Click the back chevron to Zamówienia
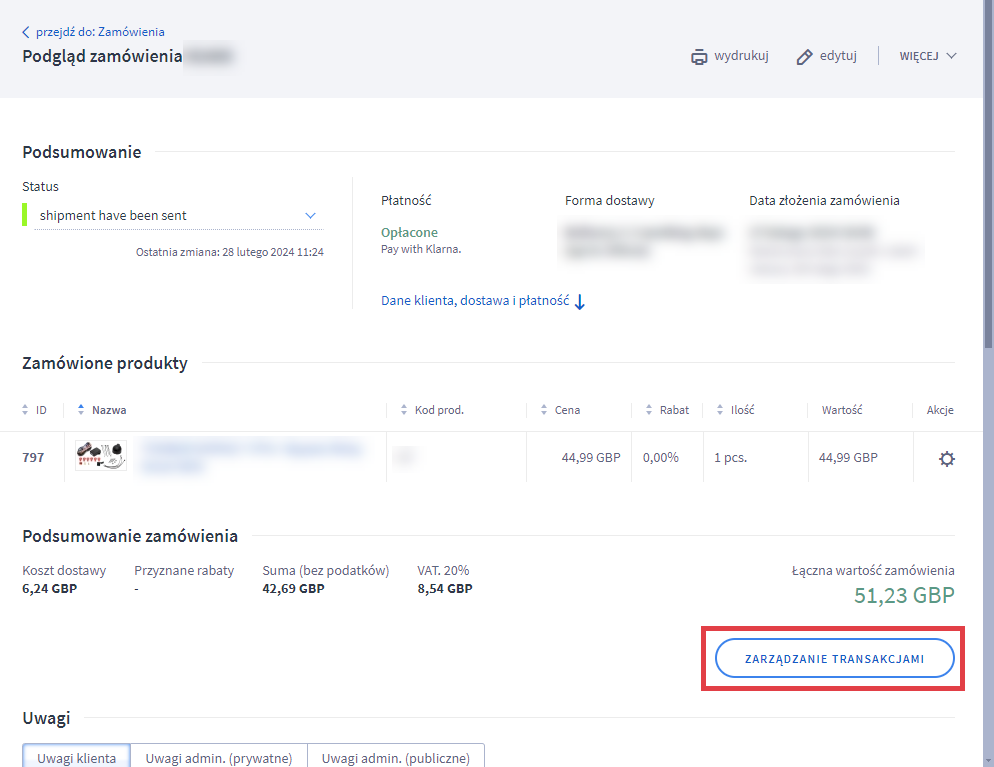The height and width of the screenshot is (767, 994). tap(26, 32)
